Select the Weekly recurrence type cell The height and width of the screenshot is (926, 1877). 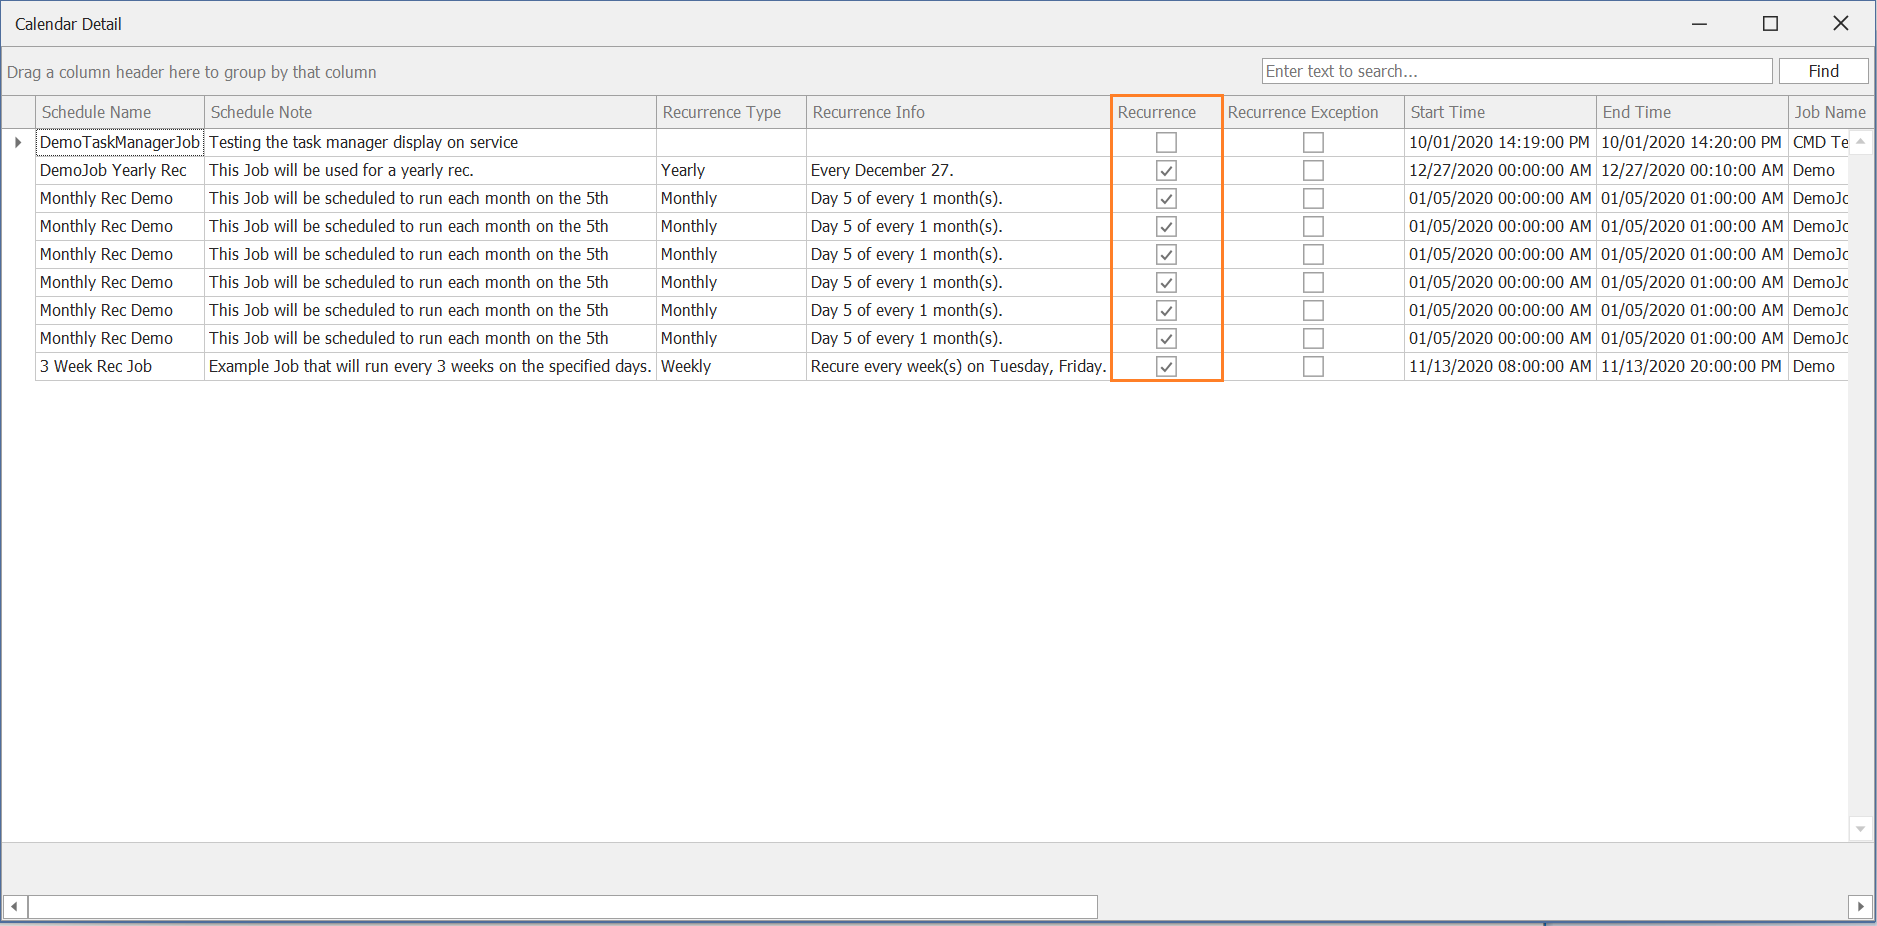731,367
